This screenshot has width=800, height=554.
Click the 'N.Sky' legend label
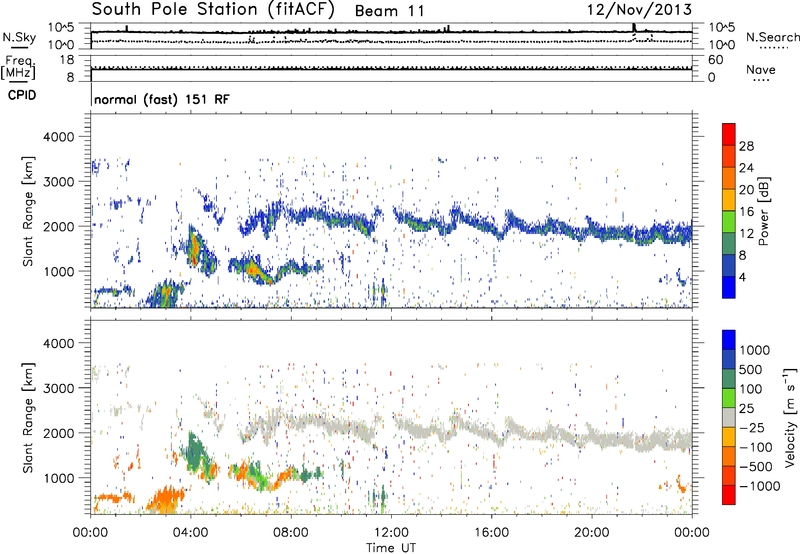tap(19, 37)
